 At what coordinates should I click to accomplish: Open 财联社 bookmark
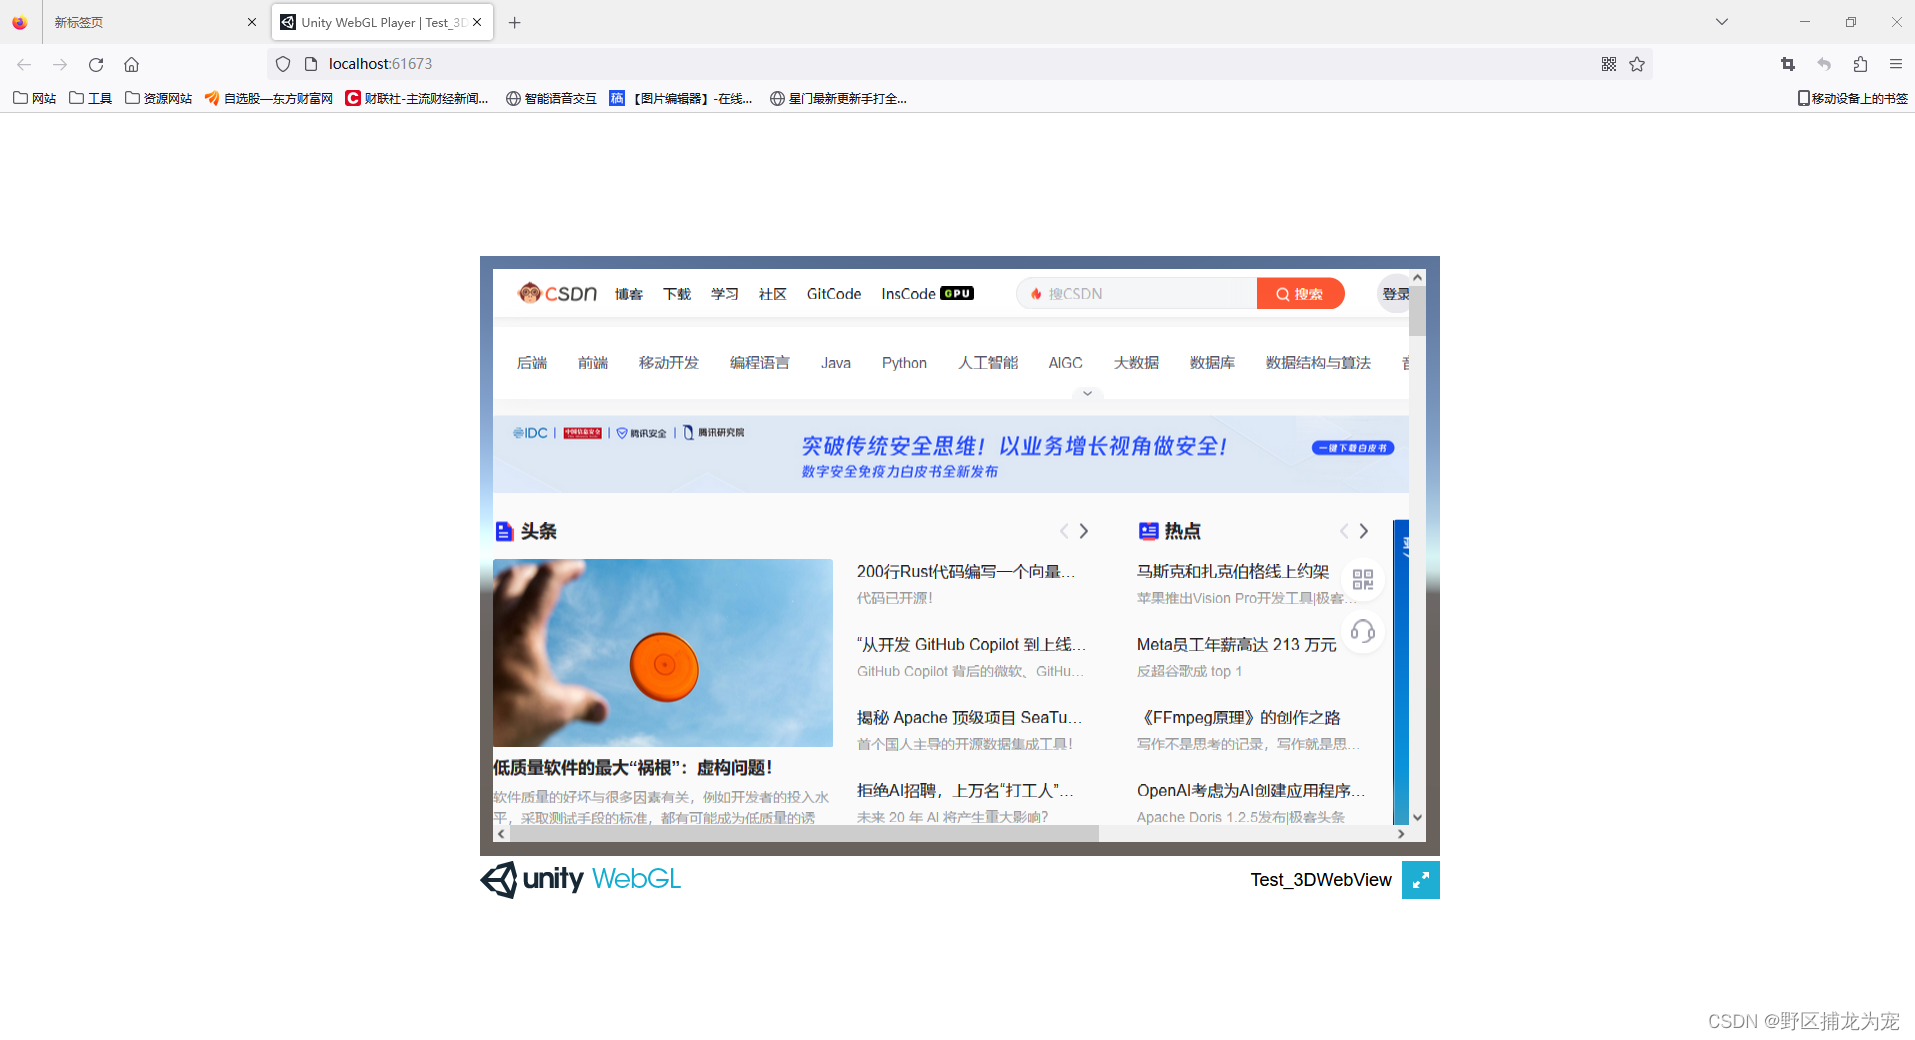(417, 98)
